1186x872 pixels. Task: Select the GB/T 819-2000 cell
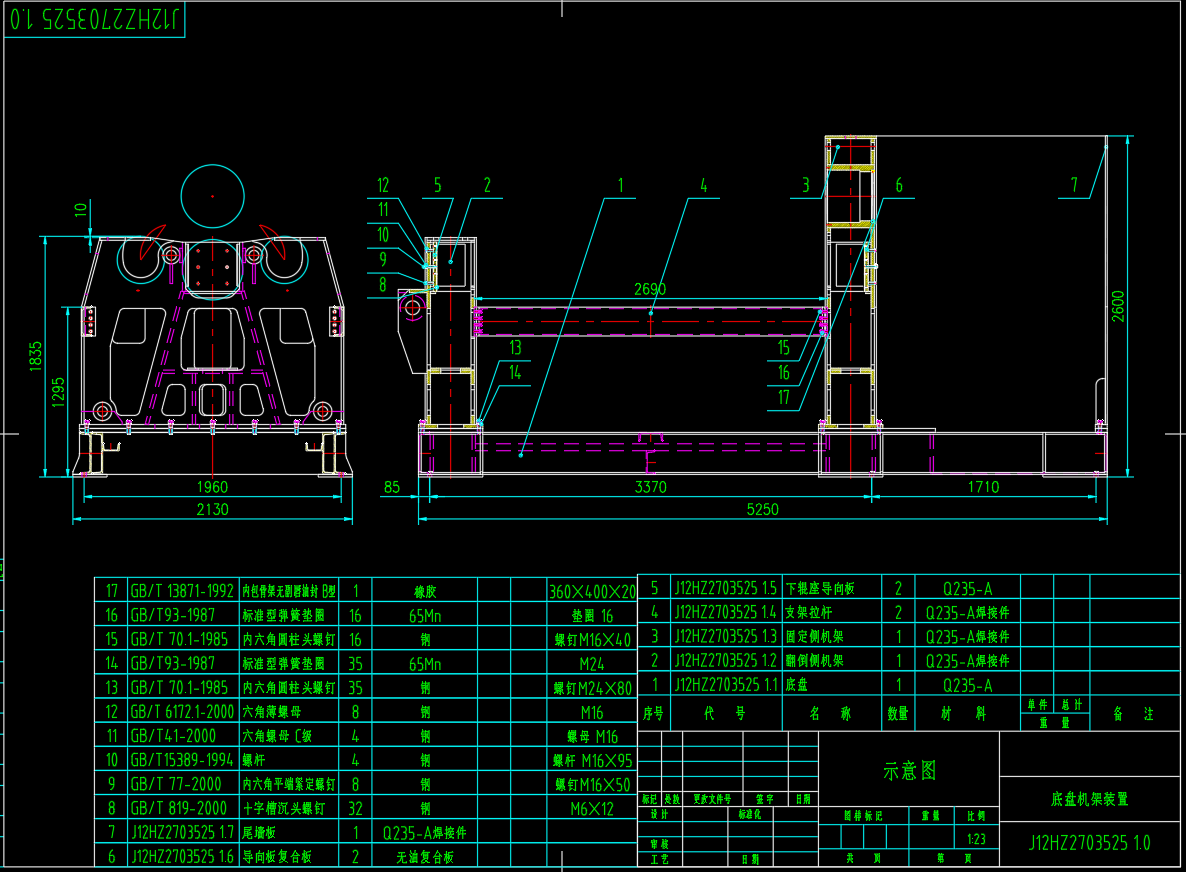pyautogui.click(x=182, y=808)
